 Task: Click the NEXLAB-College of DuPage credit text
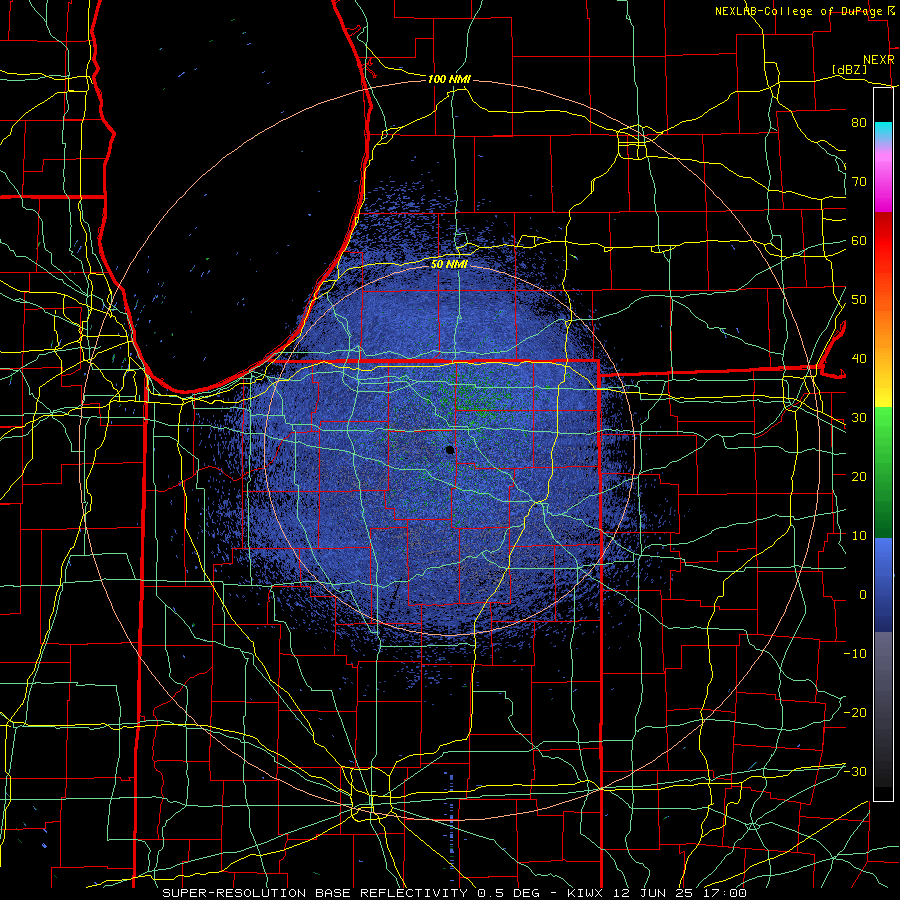tap(800, 11)
